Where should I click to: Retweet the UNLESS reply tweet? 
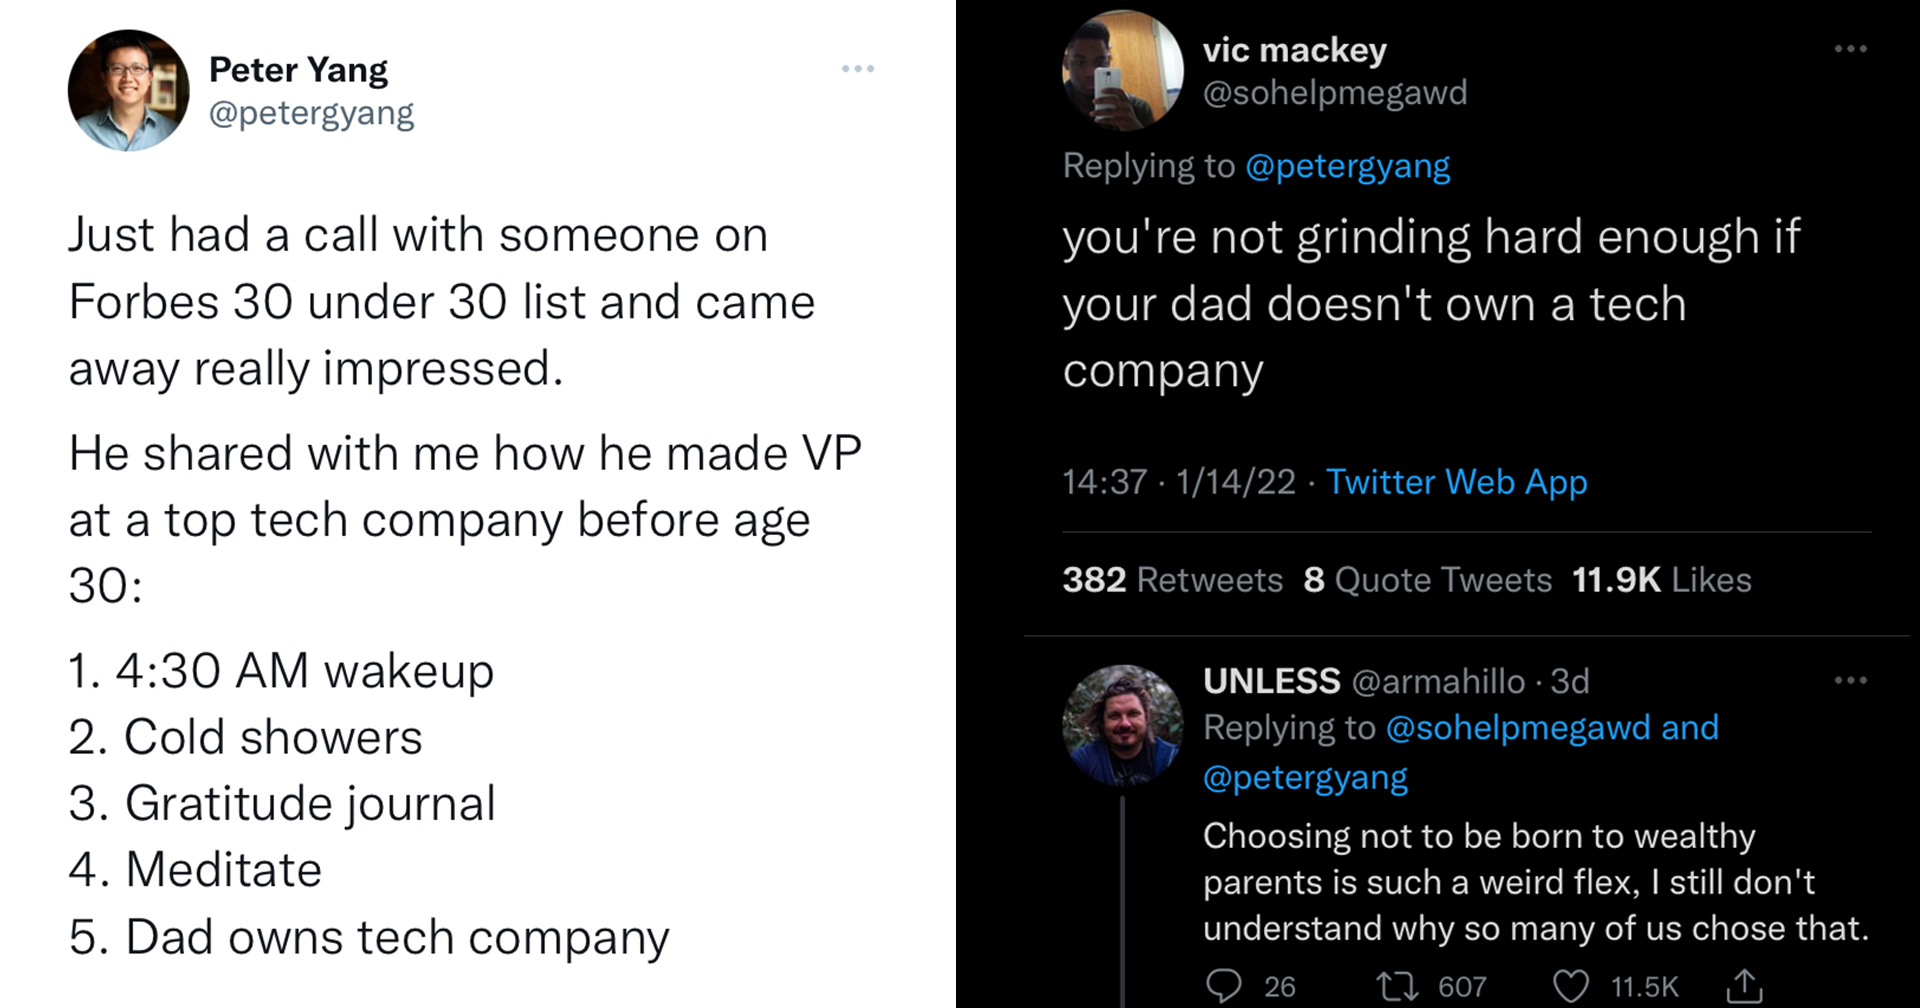coord(1397,986)
